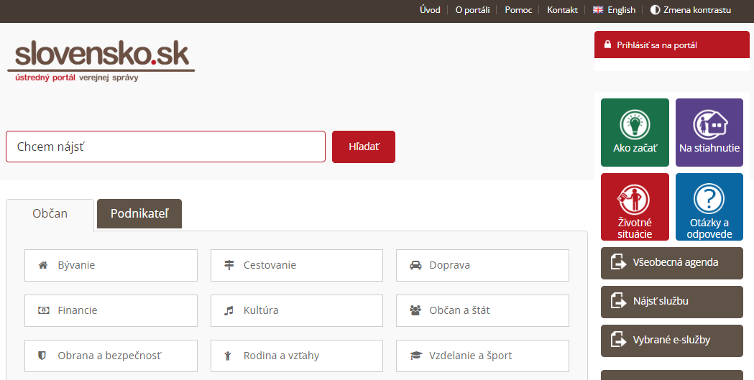
Task: Switch to the Podnikateľ tab
Action: 139,214
